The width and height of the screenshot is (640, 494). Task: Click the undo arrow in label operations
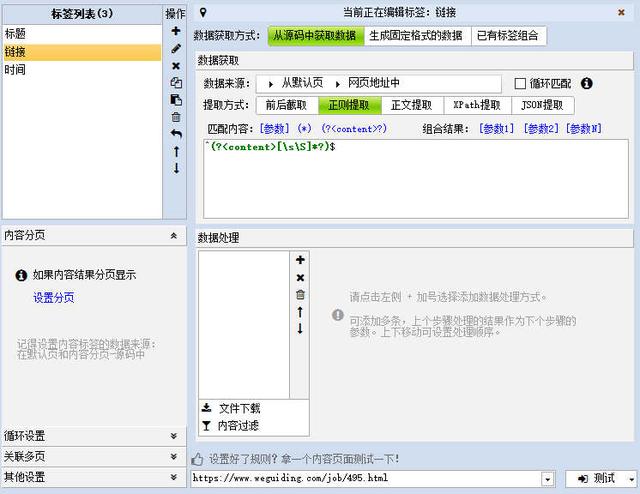176,134
